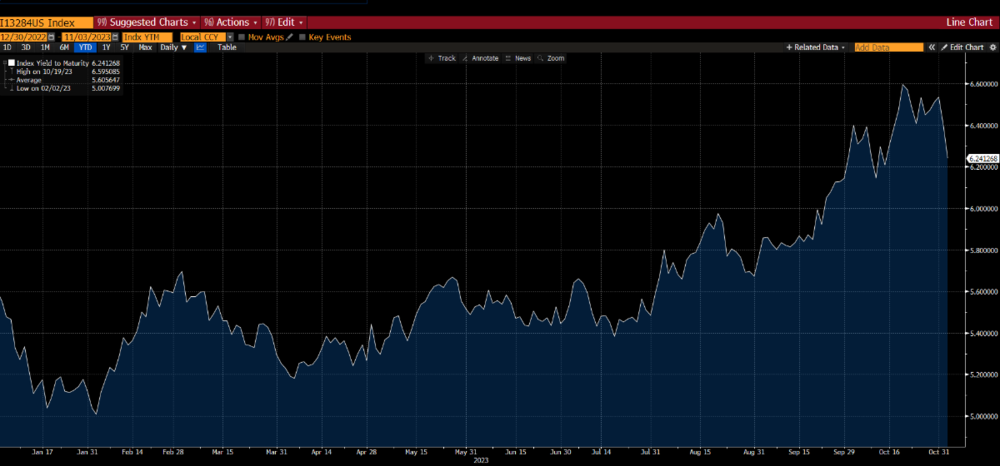Viewport: 1000px width, 466px height.
Task: Enable the Mov Avgs checkbox
Action: (x=242, y=37)
